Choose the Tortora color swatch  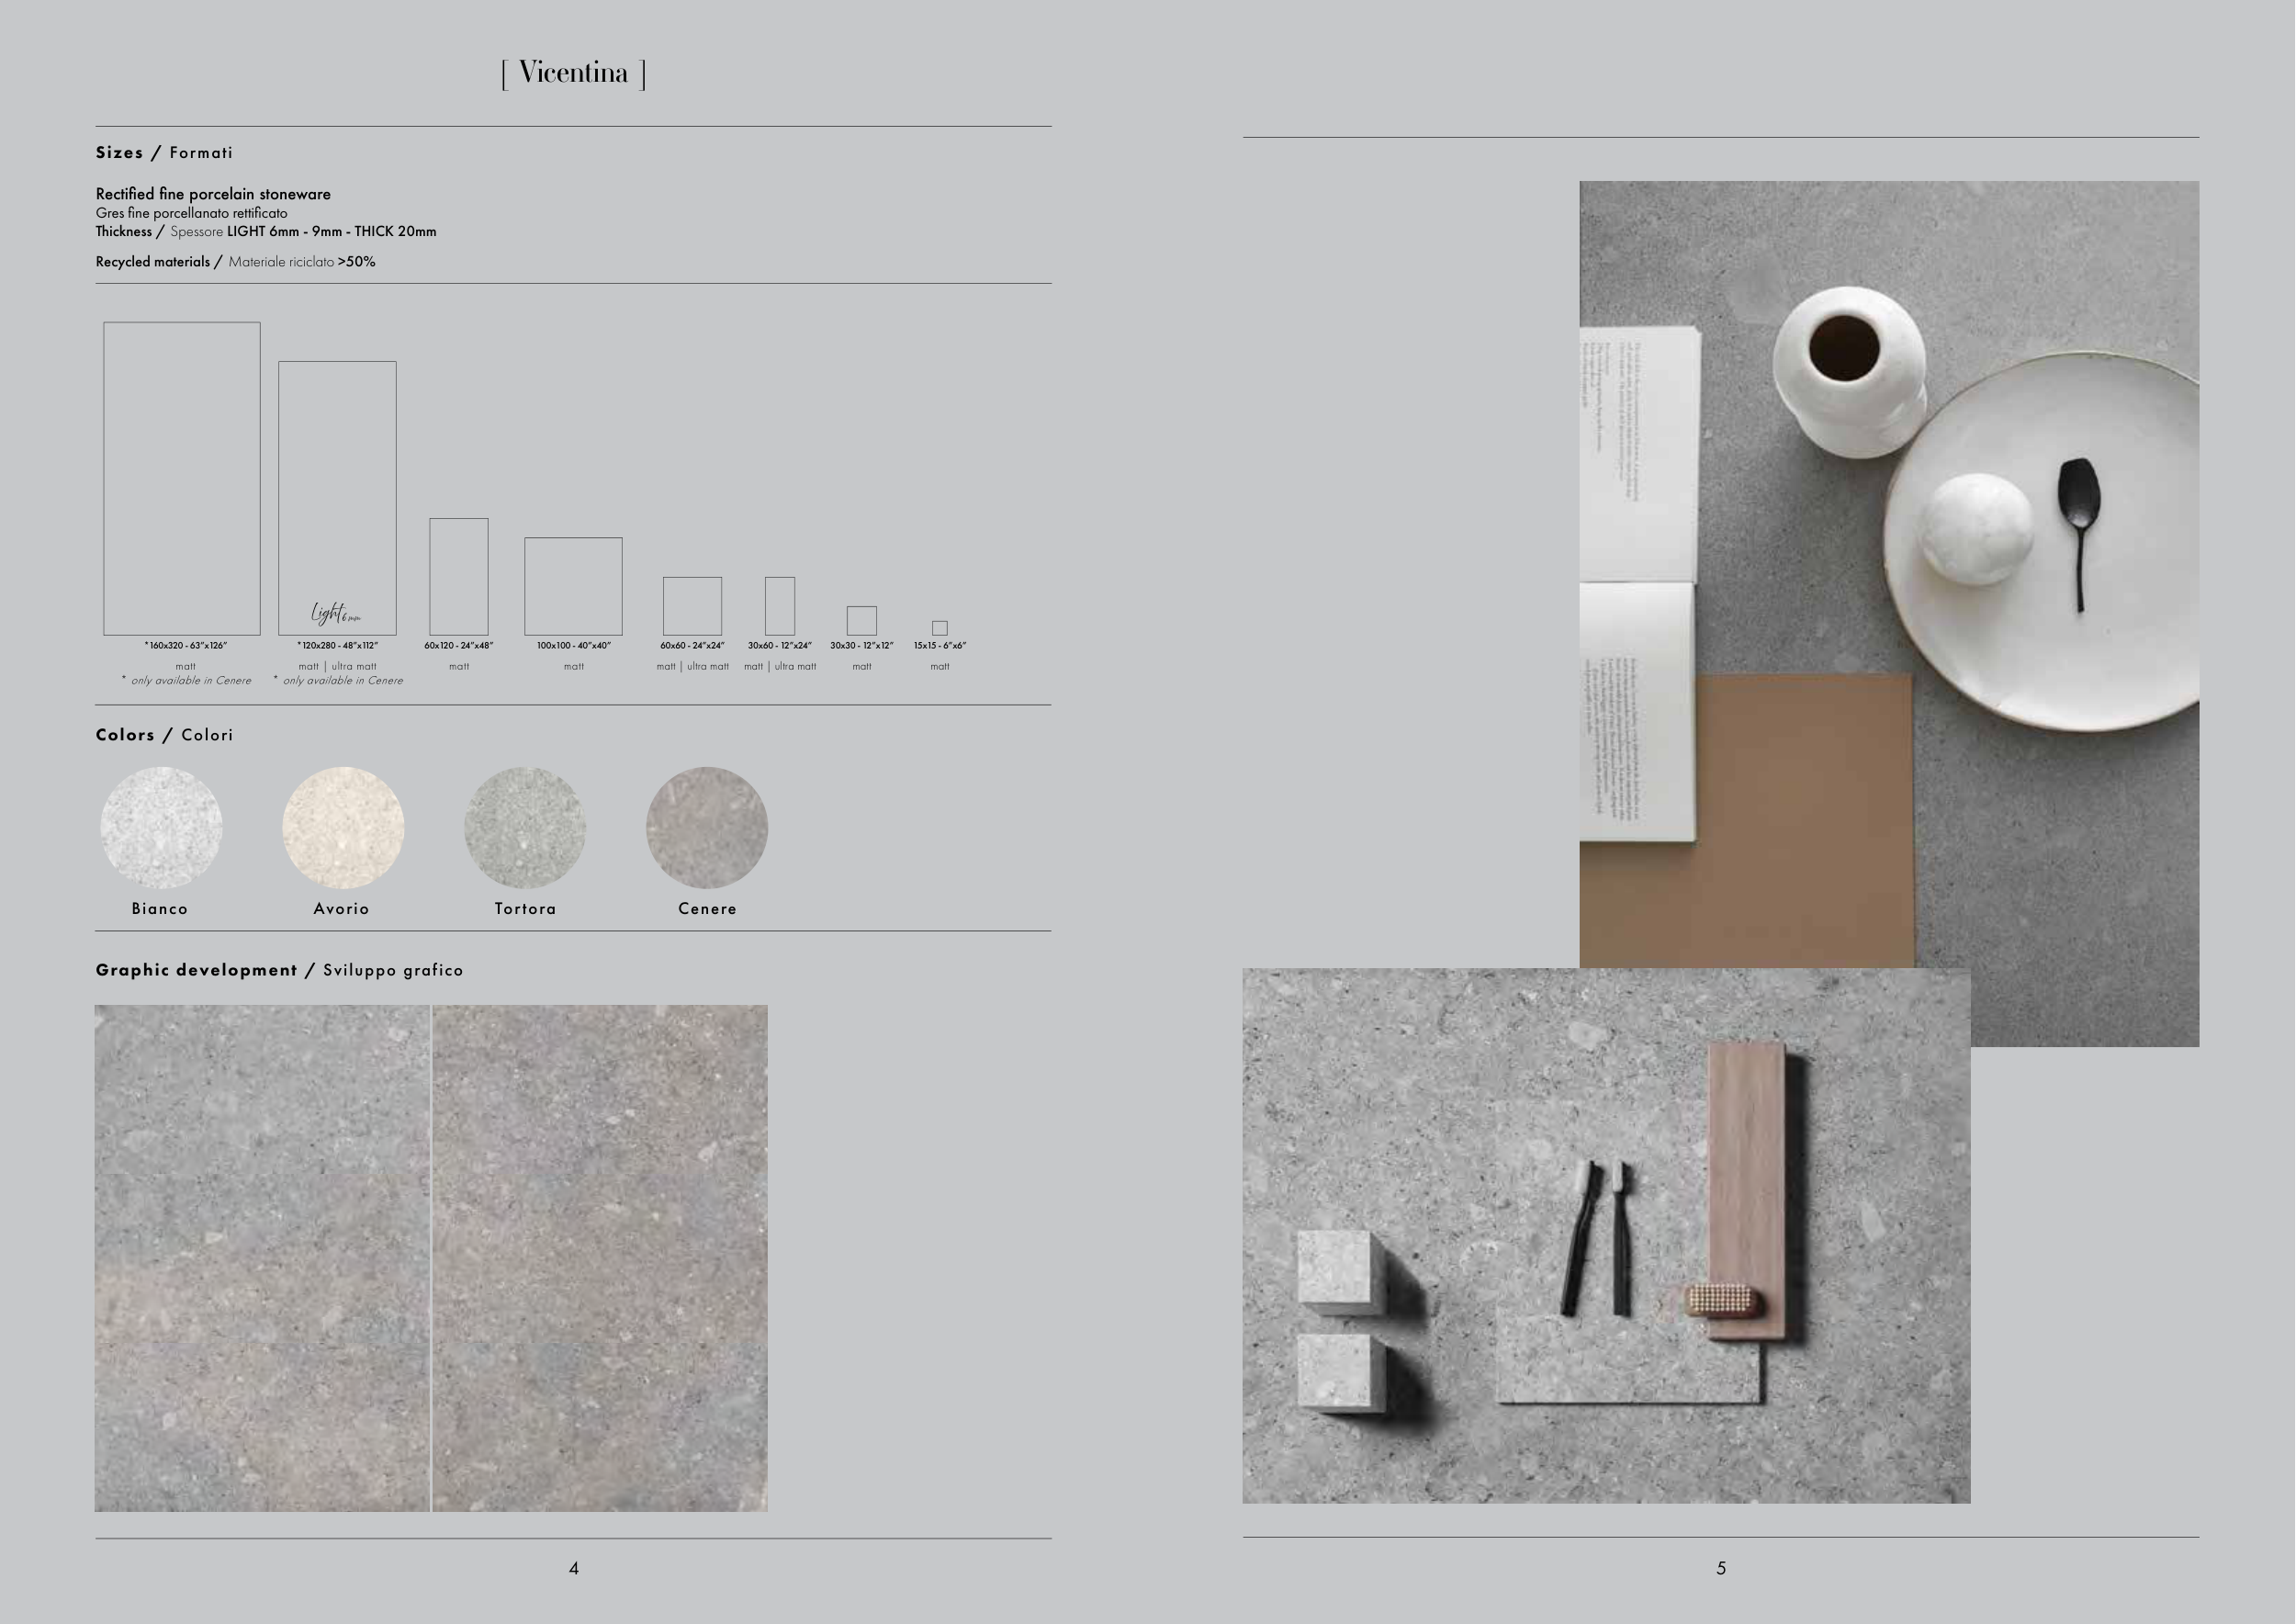pos(525,828)
